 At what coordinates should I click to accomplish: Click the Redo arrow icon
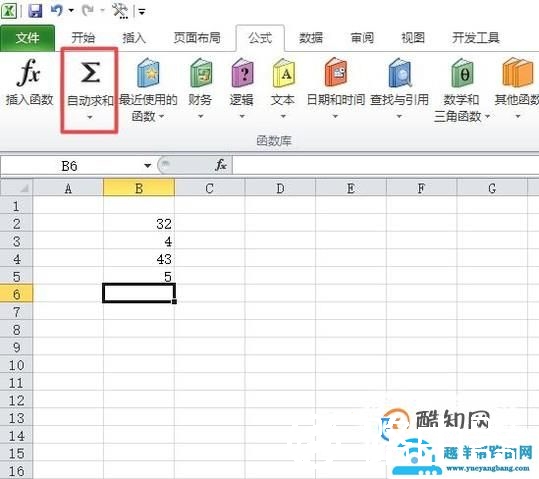coord(88,10)
